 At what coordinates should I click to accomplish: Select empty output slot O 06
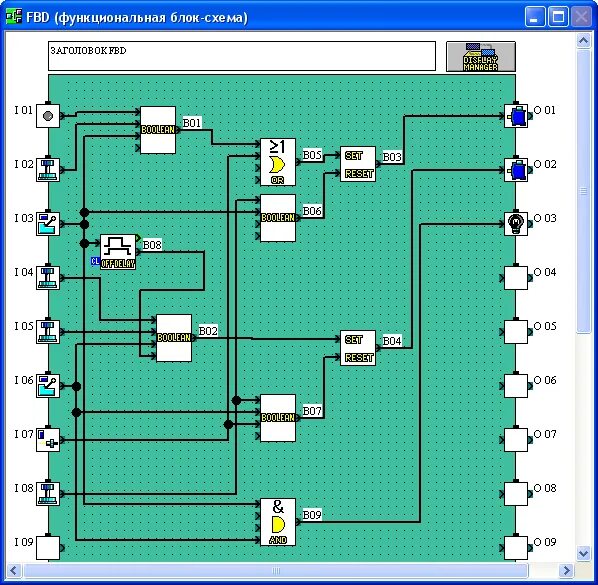(x=516, y=386)
